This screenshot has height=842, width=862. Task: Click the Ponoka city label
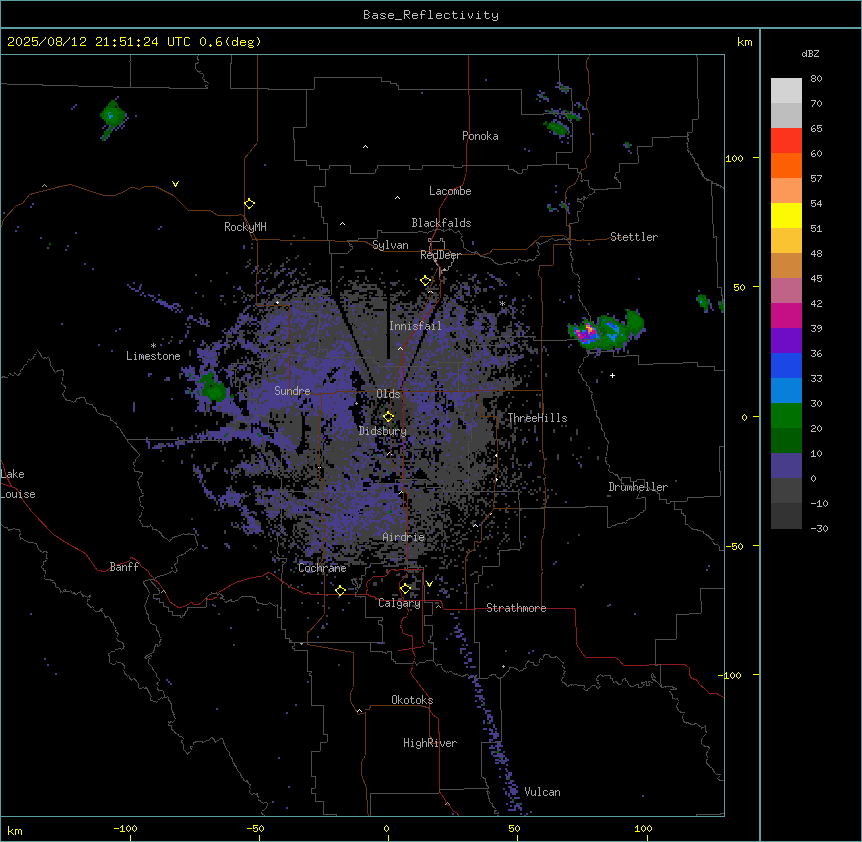pyautogui.click(x=480, y=136)
